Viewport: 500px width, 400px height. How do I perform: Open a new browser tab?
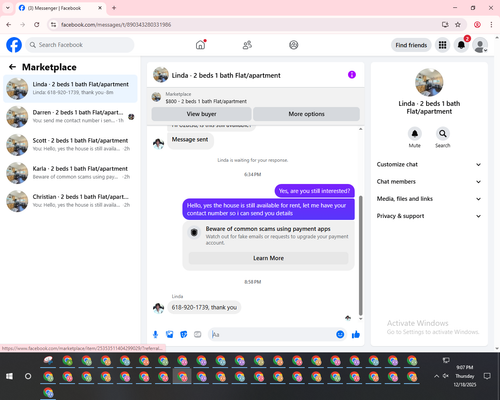pyautogui.click(x=114, y=8)
